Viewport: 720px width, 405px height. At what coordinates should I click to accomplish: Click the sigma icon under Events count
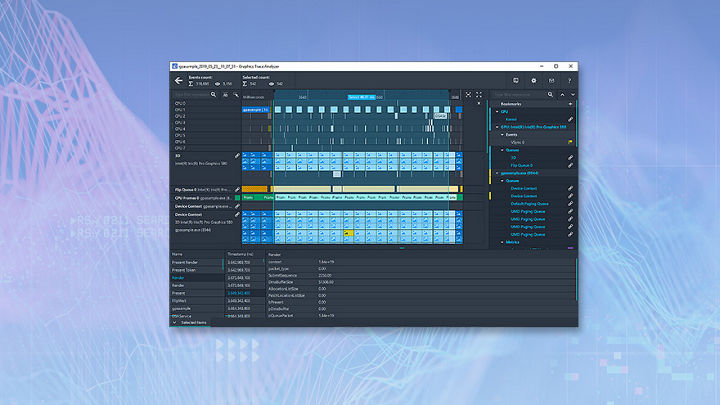191,84
